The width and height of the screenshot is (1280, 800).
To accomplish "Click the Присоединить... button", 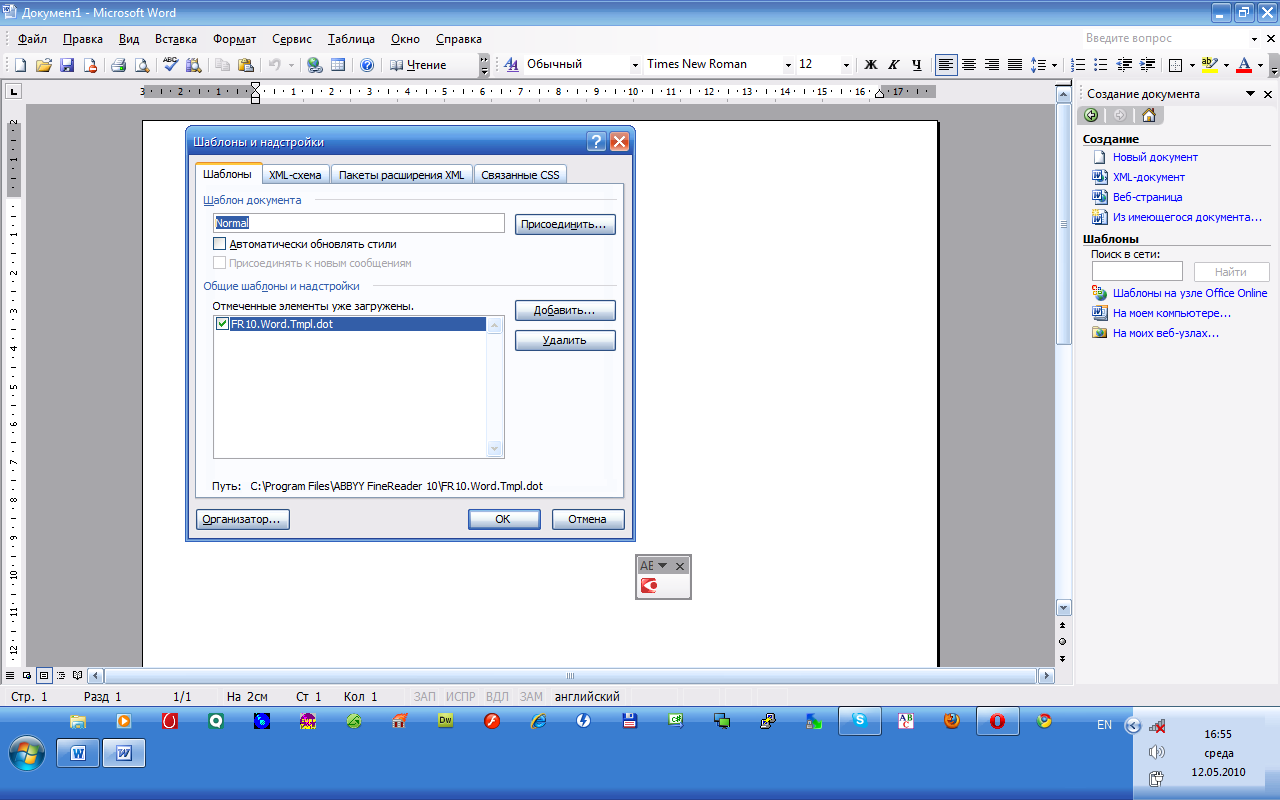I will [x=565, y=224].
